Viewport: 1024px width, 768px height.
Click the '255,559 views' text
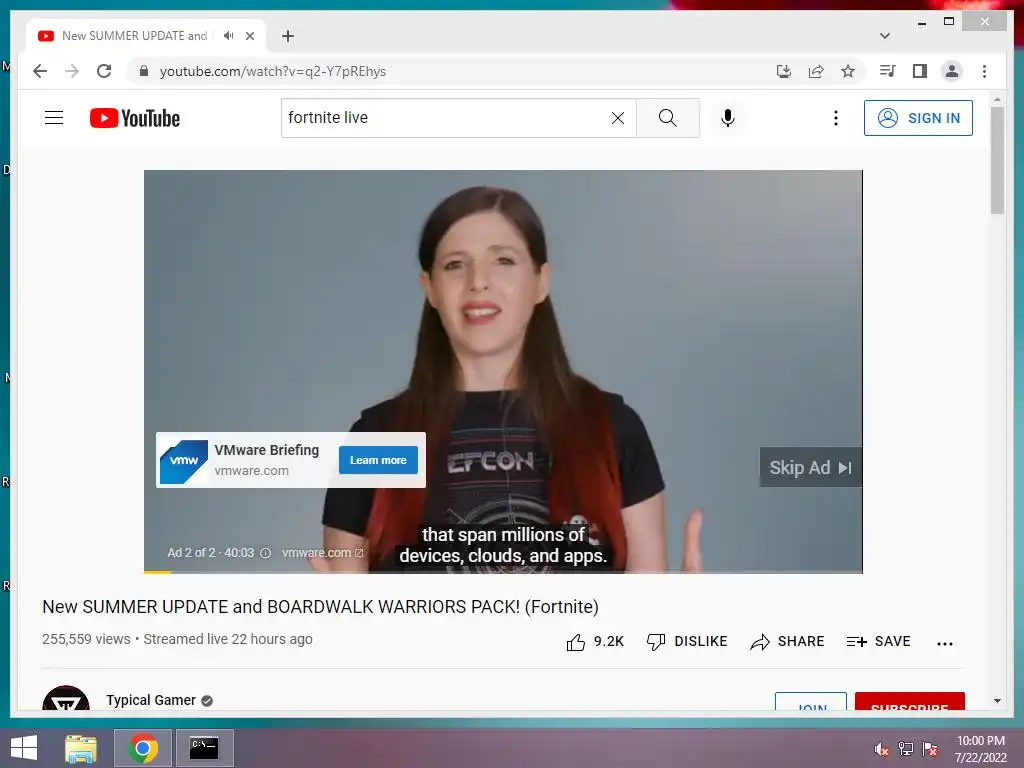click(x=86, y=639)
